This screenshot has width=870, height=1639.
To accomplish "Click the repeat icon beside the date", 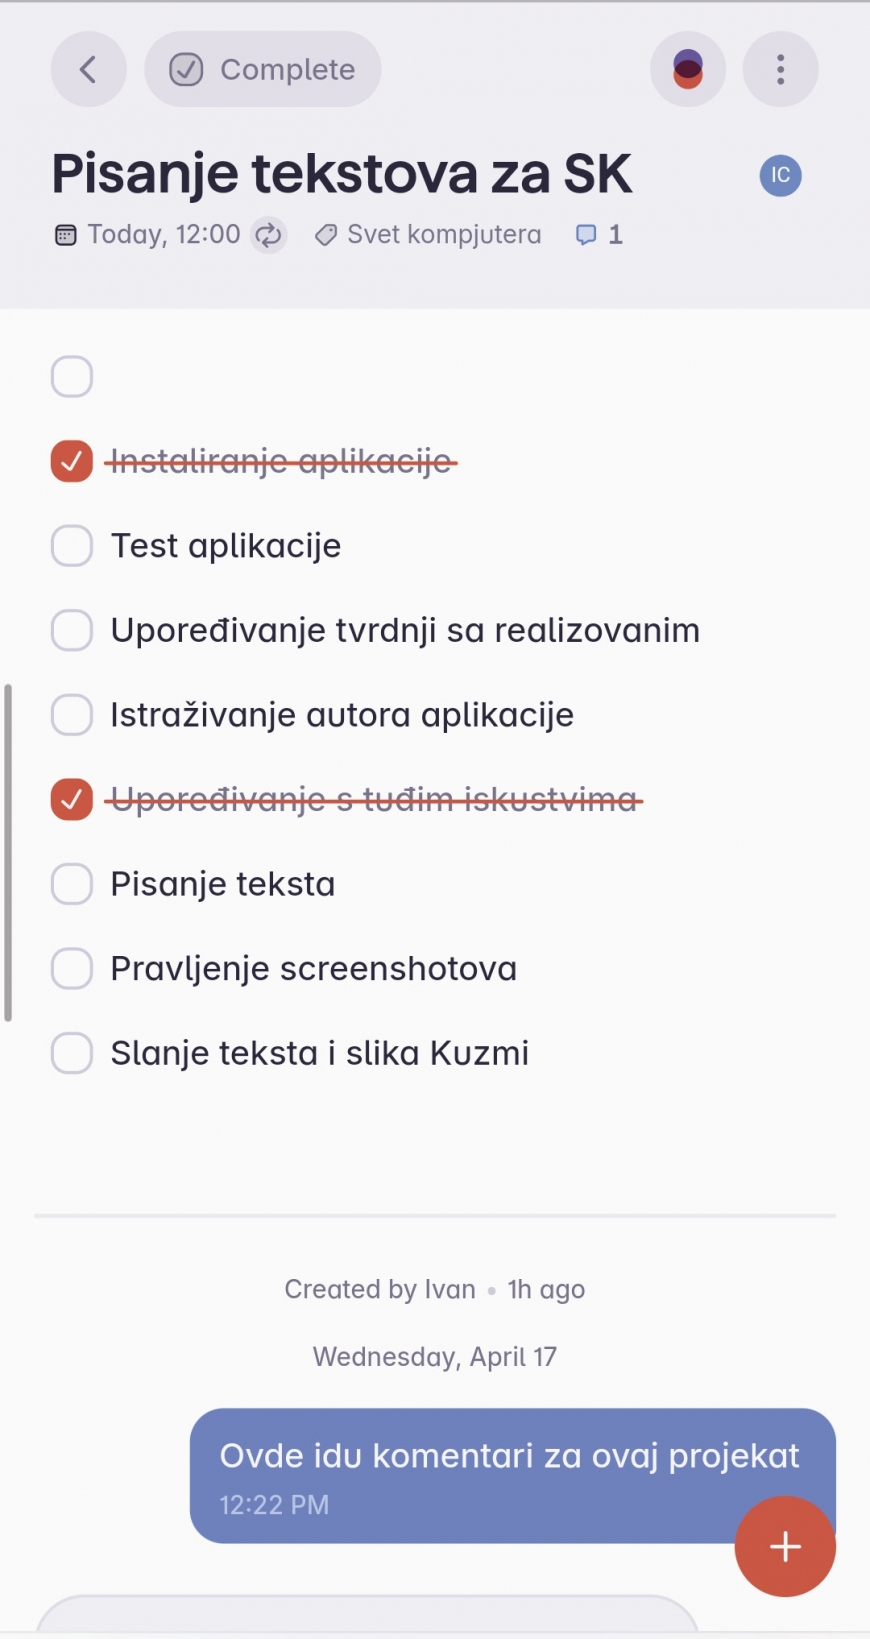I will (x=268, y=235).
